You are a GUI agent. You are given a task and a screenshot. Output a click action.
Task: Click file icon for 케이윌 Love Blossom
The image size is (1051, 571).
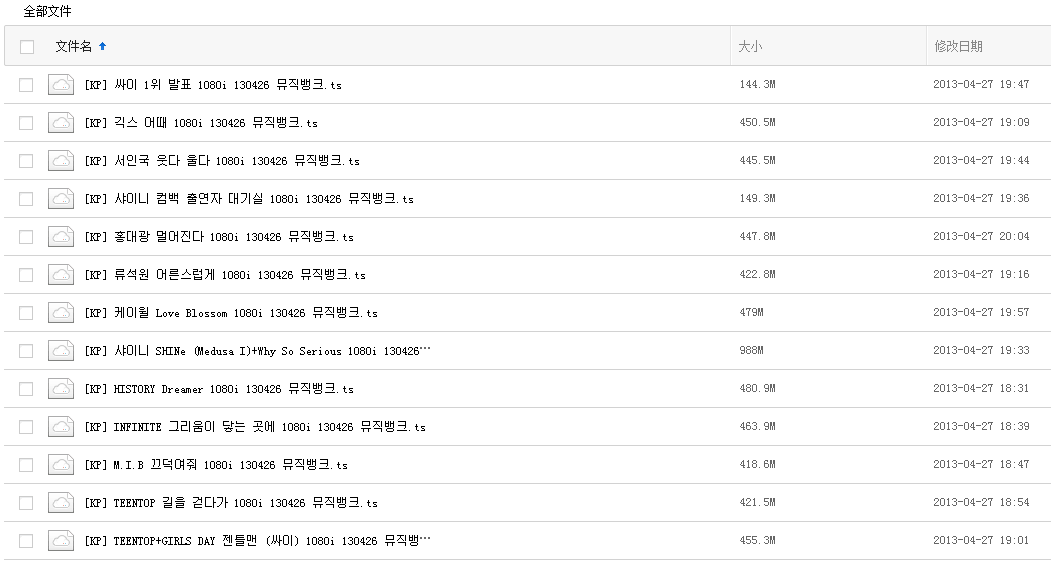pyautogui.click(x=62, y=313)
